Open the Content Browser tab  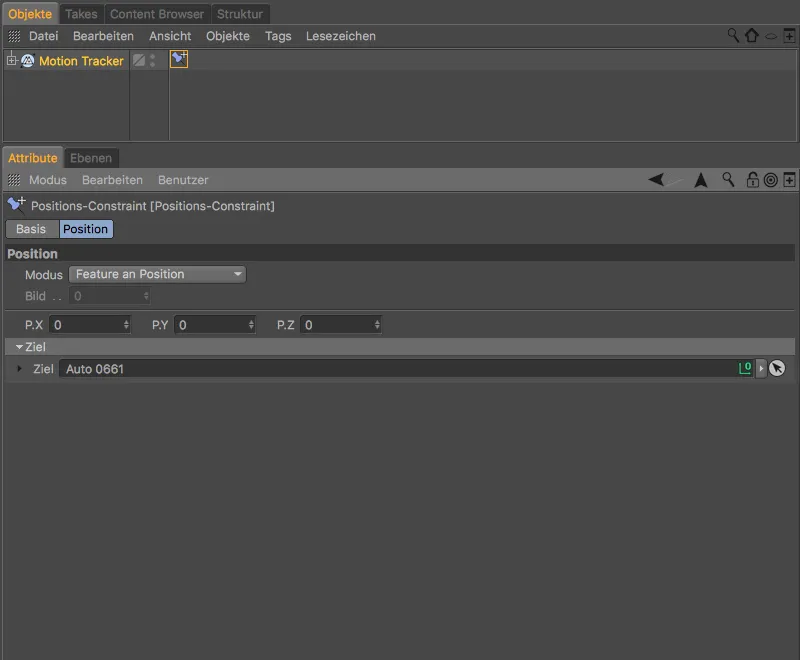(x=157, y=14)
